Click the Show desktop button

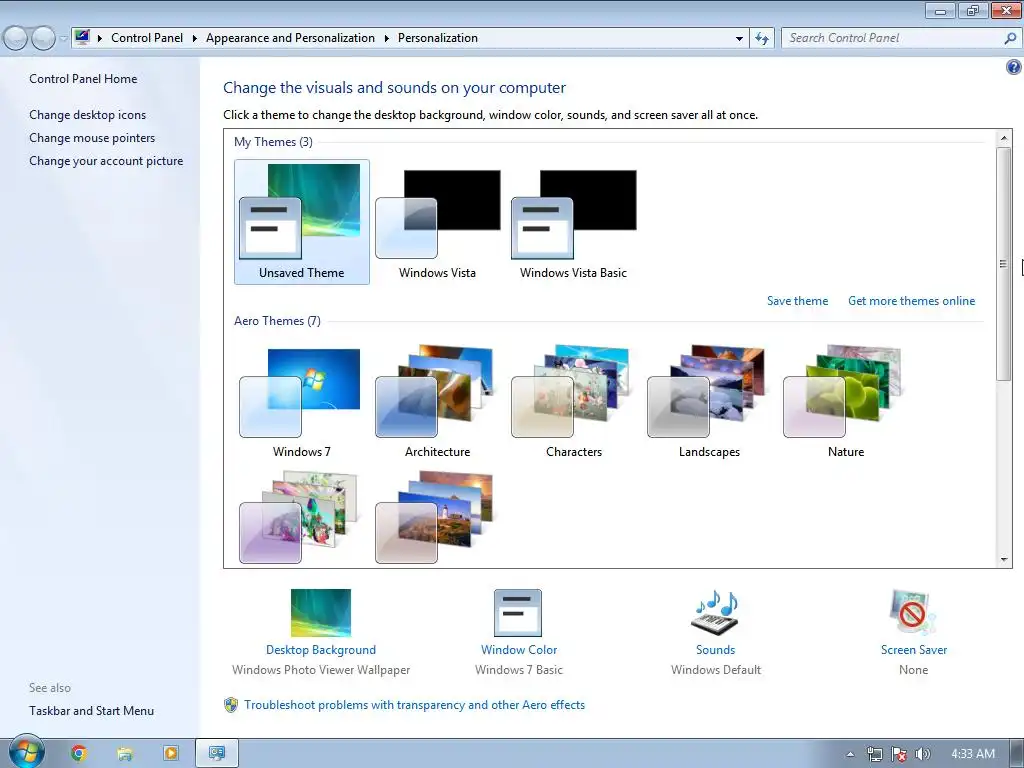click(1017, 754)
